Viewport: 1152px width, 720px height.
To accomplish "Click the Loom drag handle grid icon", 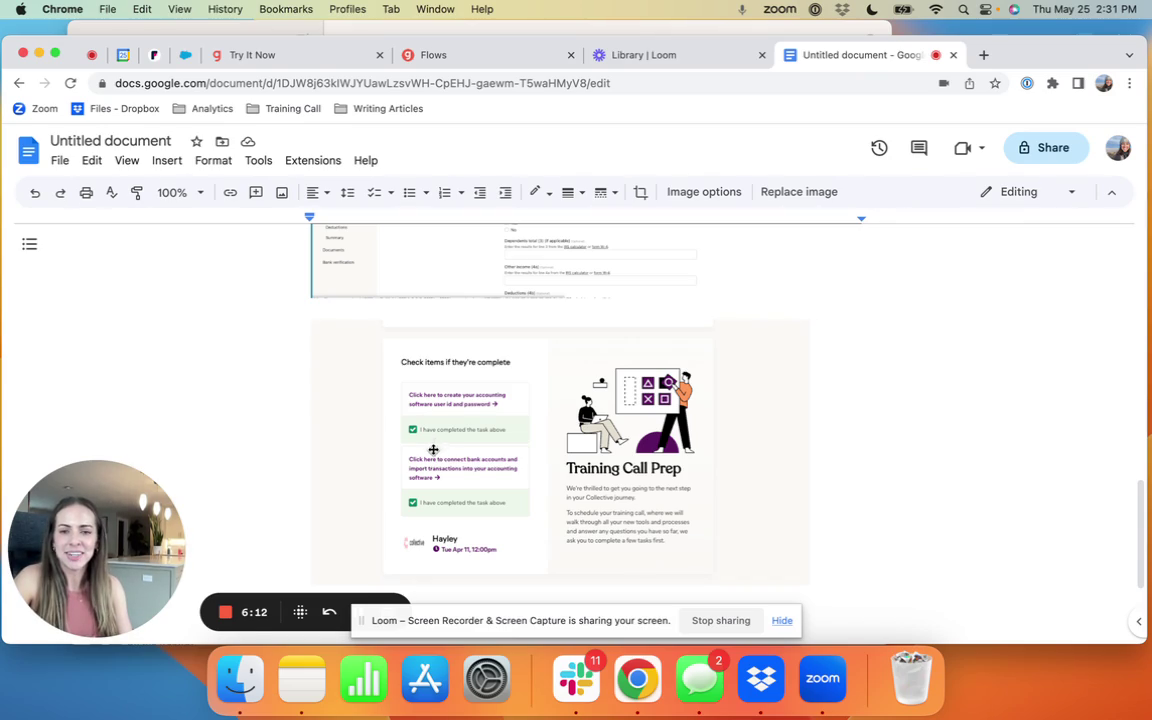I will [300, 612].
